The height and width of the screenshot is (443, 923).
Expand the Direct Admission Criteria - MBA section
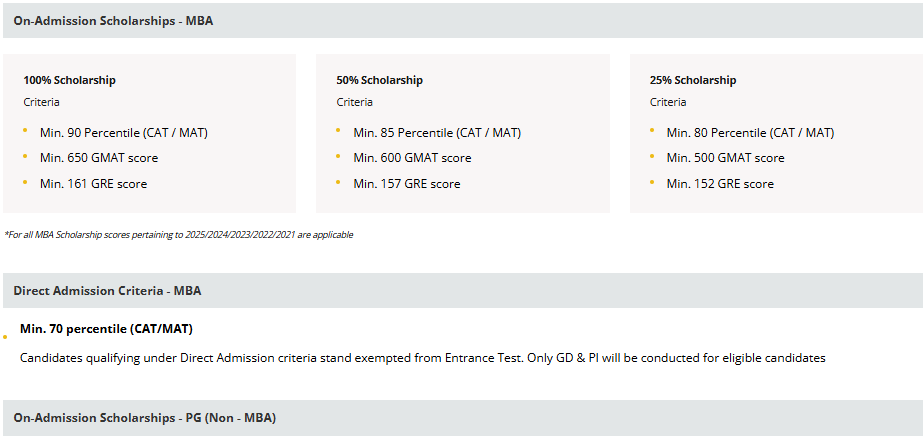click(463, 291)
